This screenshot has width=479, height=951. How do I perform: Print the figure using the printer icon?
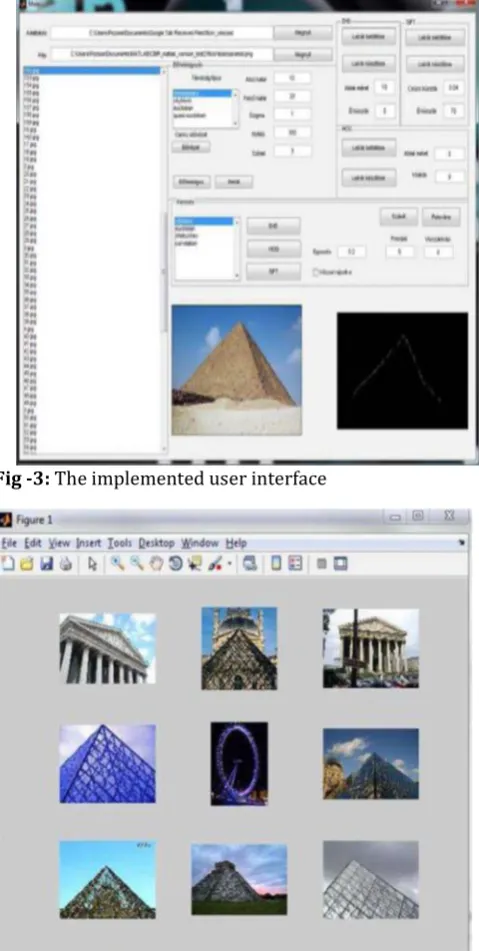click(x=65, y=564)
